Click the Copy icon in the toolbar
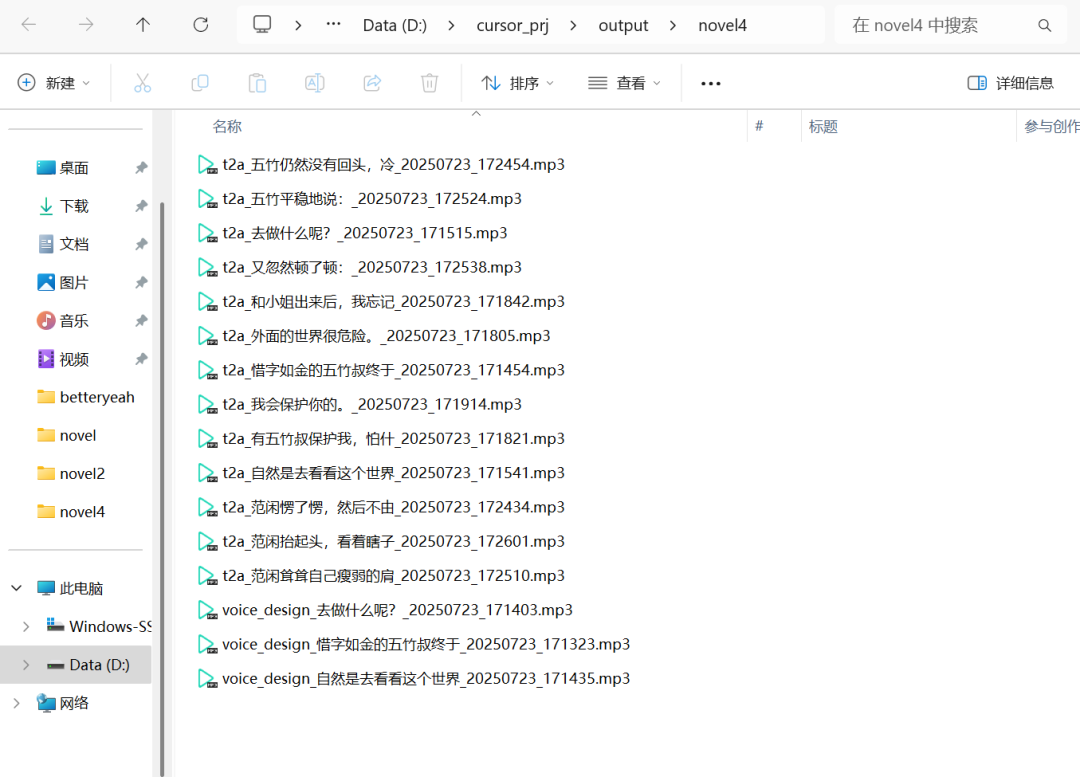The height and width of the screenshot is (777, 1080). (199, 83)
